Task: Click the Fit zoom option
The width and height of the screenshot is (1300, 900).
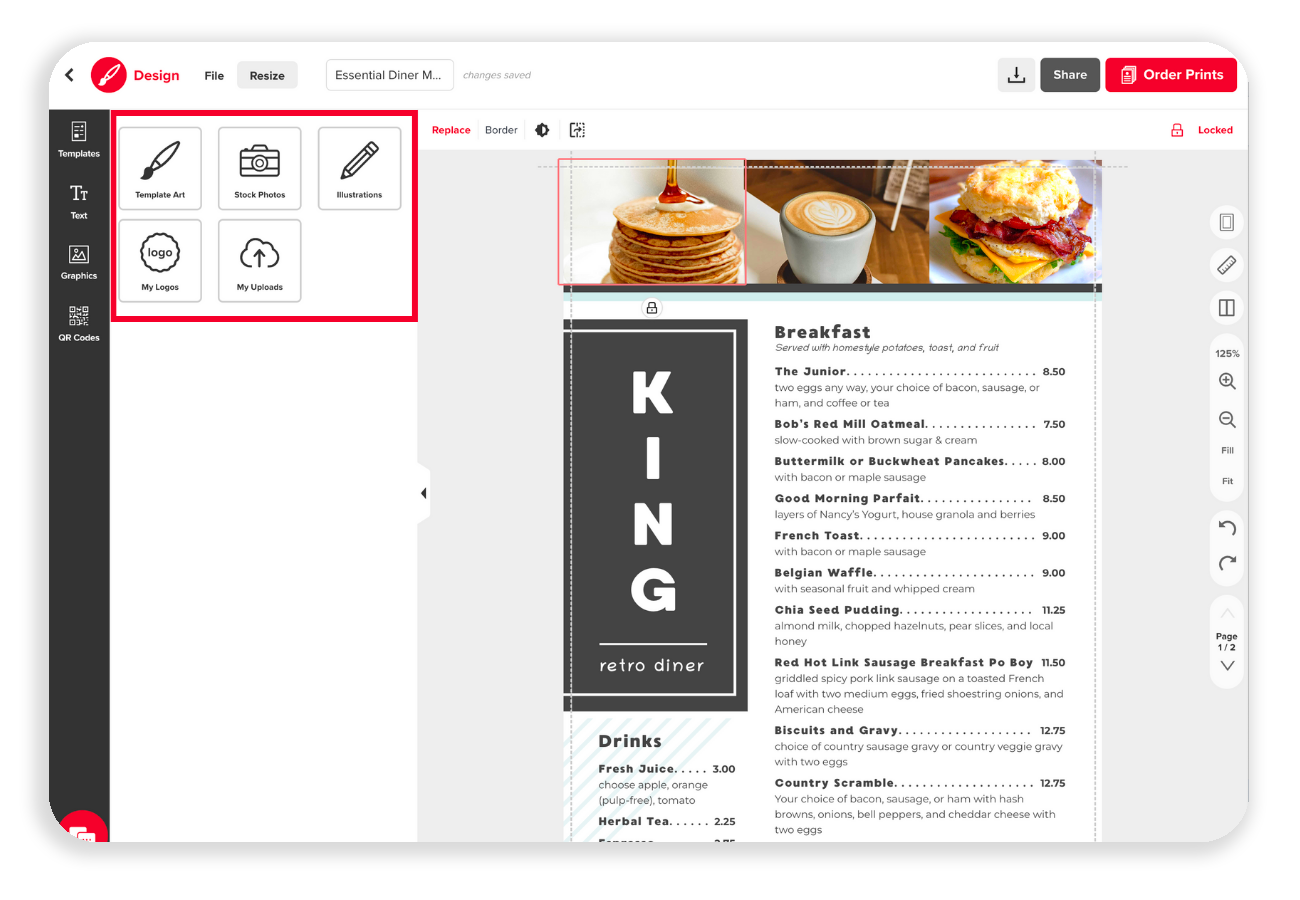Action: pos(1227,481)
